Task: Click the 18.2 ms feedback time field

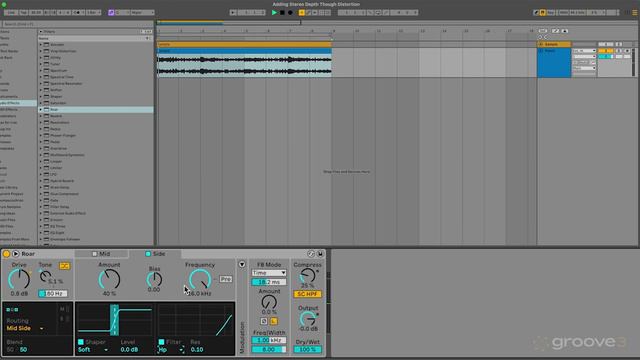Action: click(x=269, y=282)
